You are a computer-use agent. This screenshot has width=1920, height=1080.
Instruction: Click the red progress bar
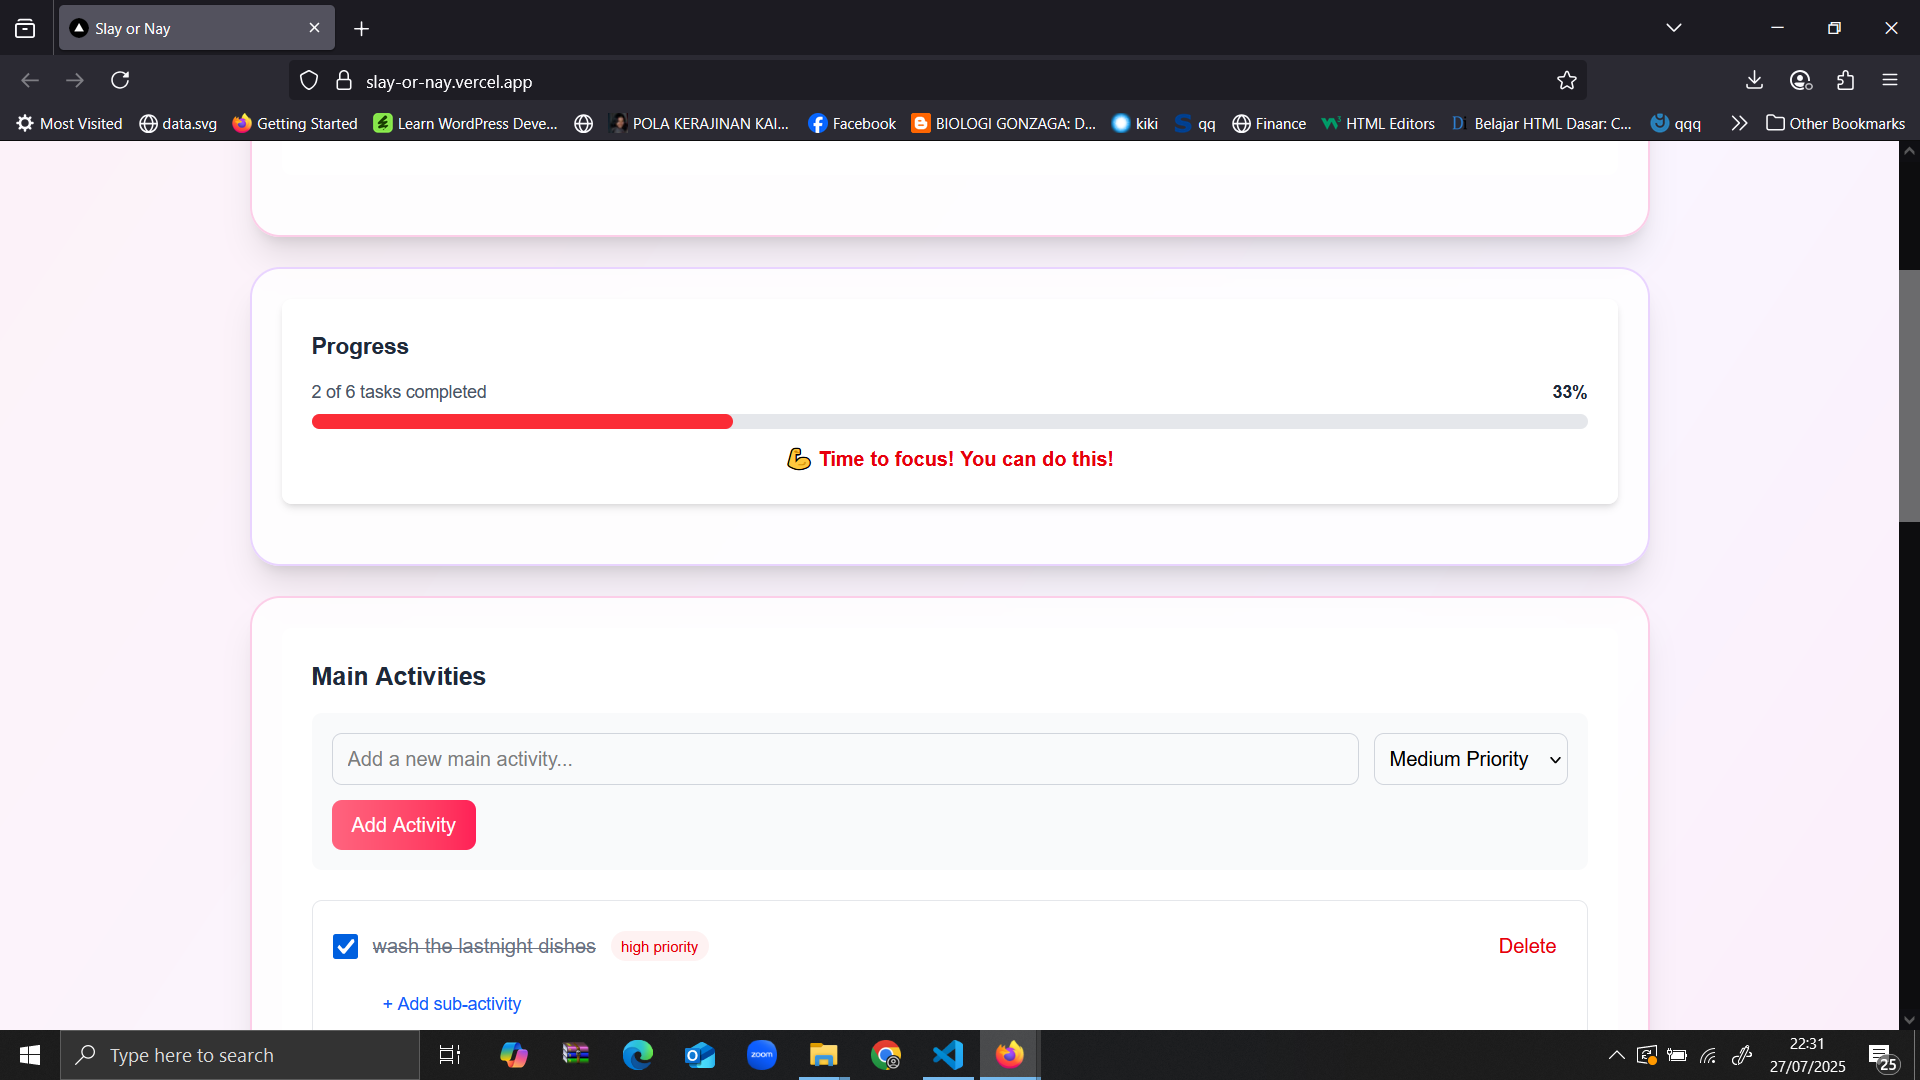(x=522, y=421)
